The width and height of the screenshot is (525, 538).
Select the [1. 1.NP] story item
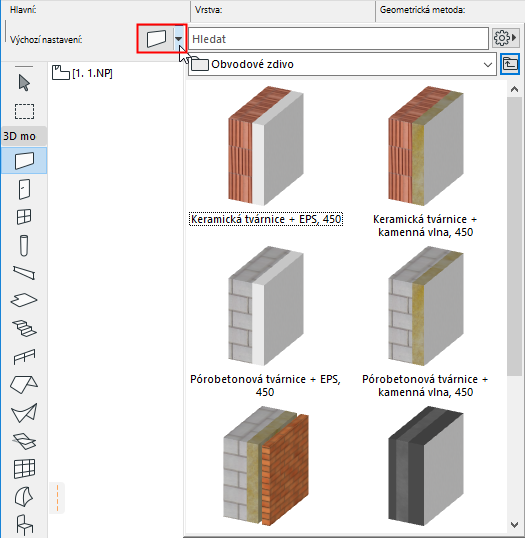(x=82, y=73)
